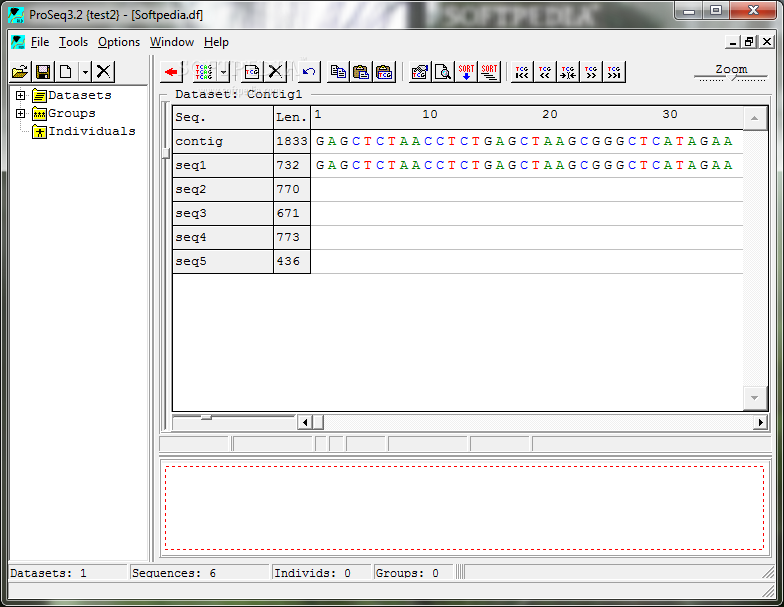Screen dimensions: 784x607
Task: Click the Len. column header
Action: click(x=292, y=118)
